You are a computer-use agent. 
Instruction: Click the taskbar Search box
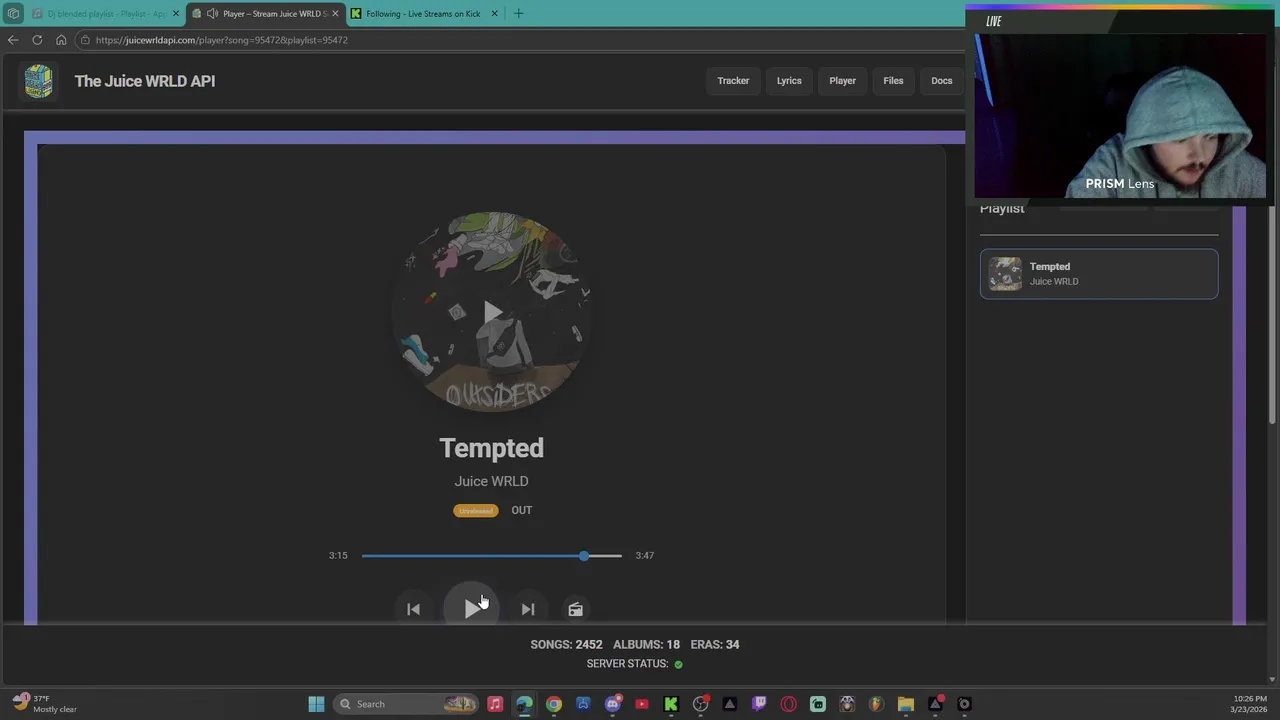[405, 704]
